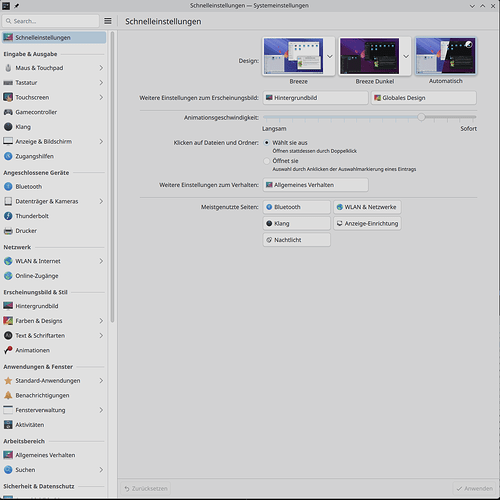Choose the Automatisch design thumbnail
This screenshot has width=500, height=500.
pyautogui.click(x=446, y=56)
